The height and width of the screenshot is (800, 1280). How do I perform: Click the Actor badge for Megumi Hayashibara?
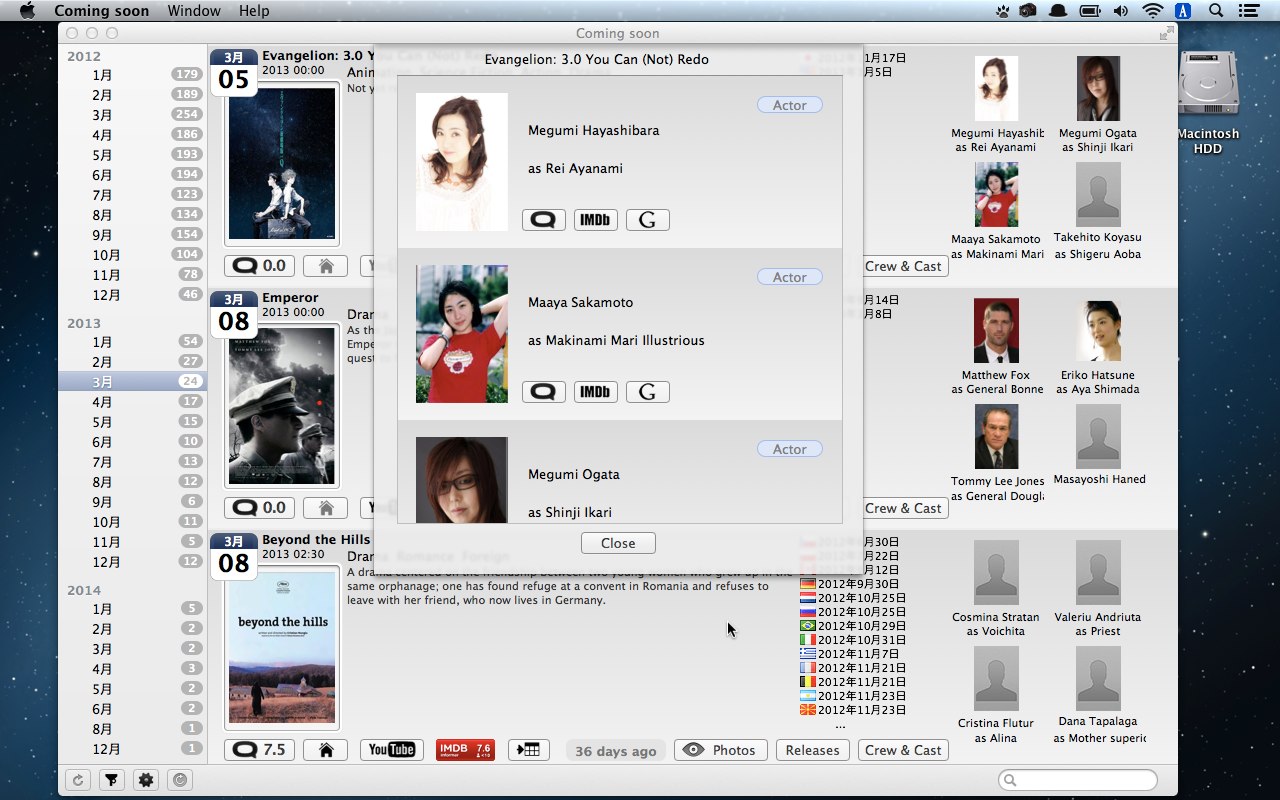(x=790, y=105)
